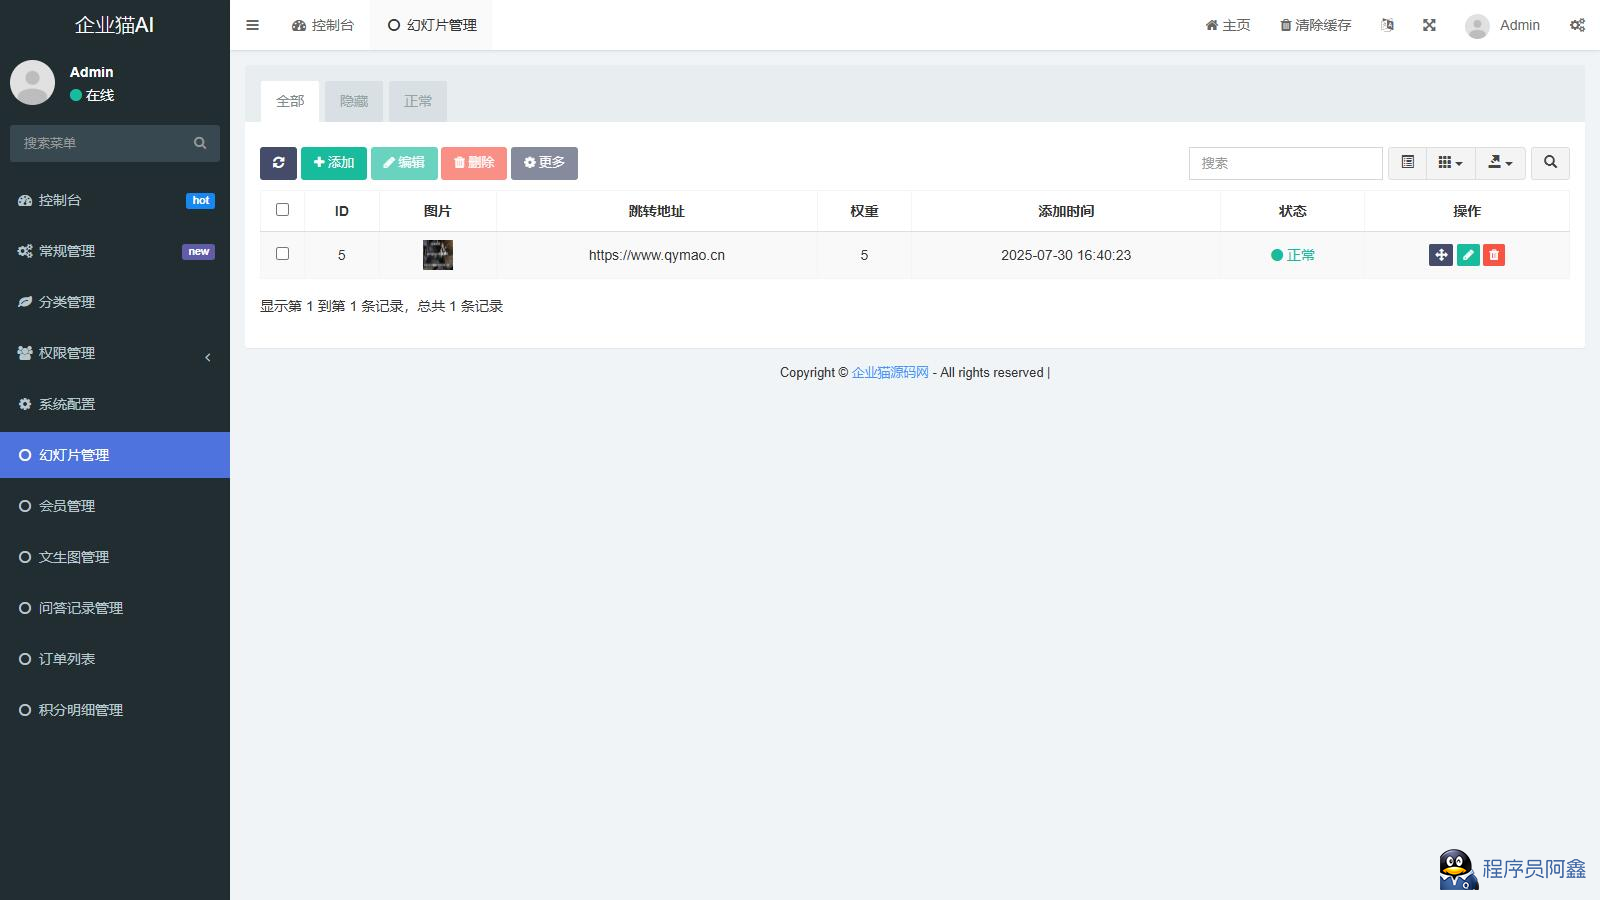Click the magnifier advanced search button
The height and width of the screenshot is (900, 1600).
pyautogui.click(x=1550, y=163)
